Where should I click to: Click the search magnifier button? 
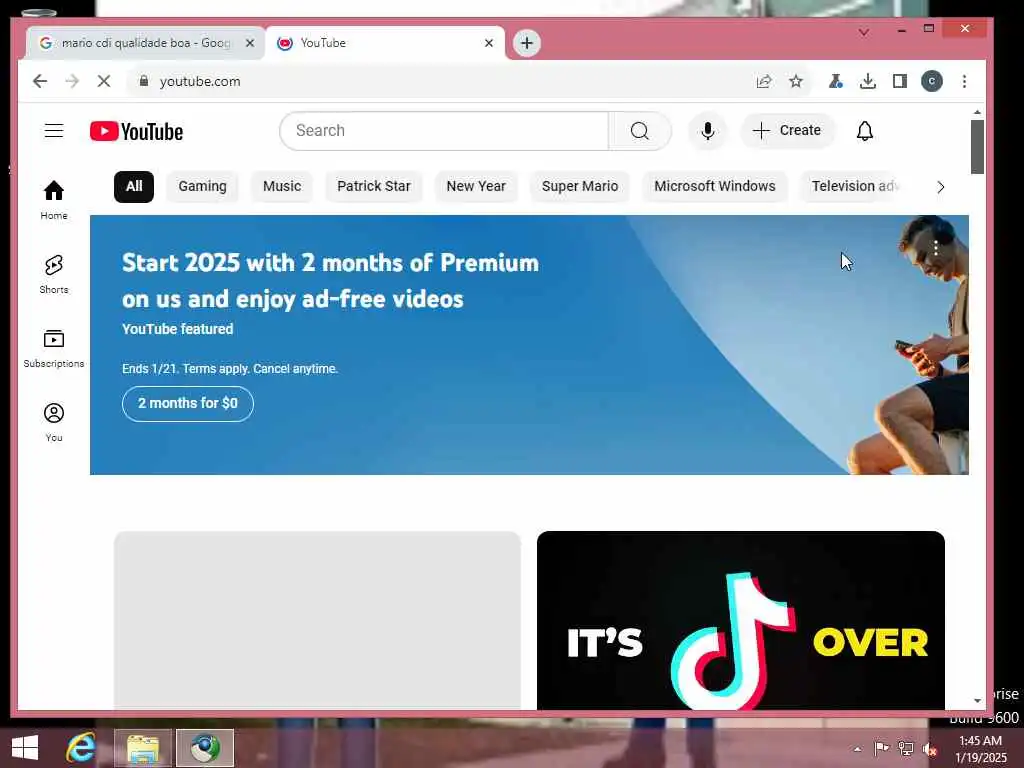pos(640,131)
